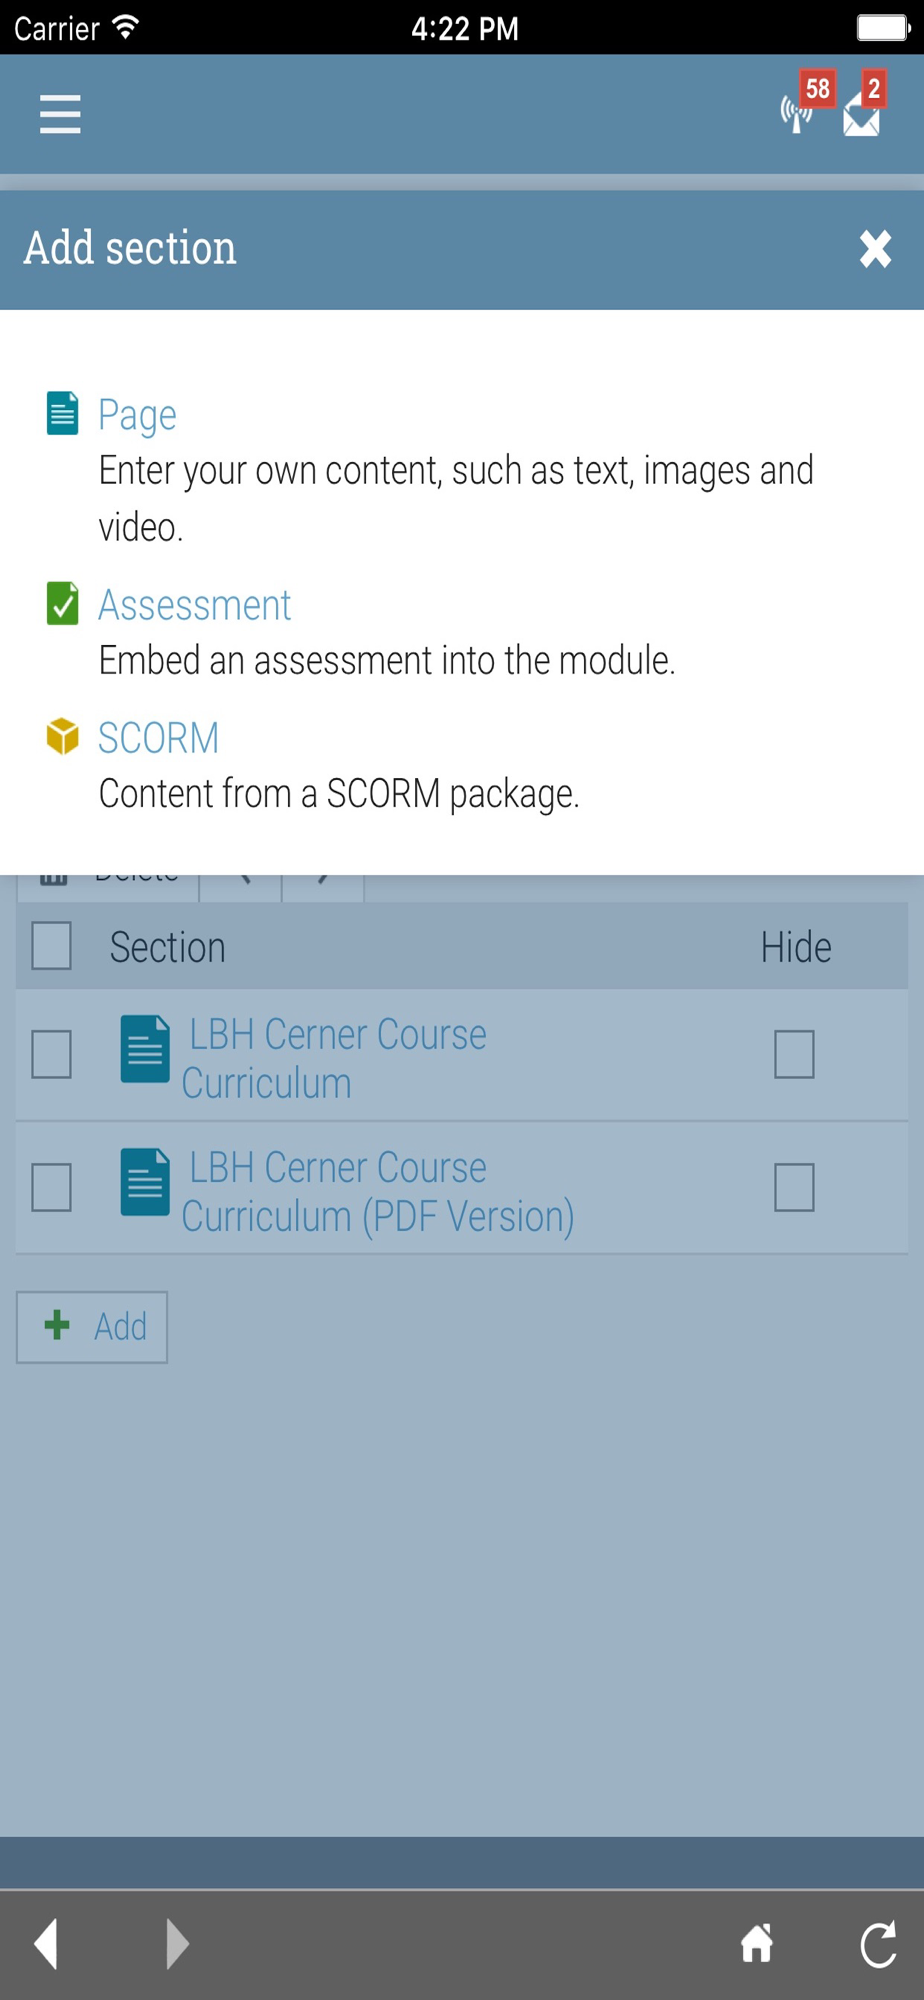Toggle the select-all Section header checkbox
This screenshot has width=924, height=2000.
(51, 946)
